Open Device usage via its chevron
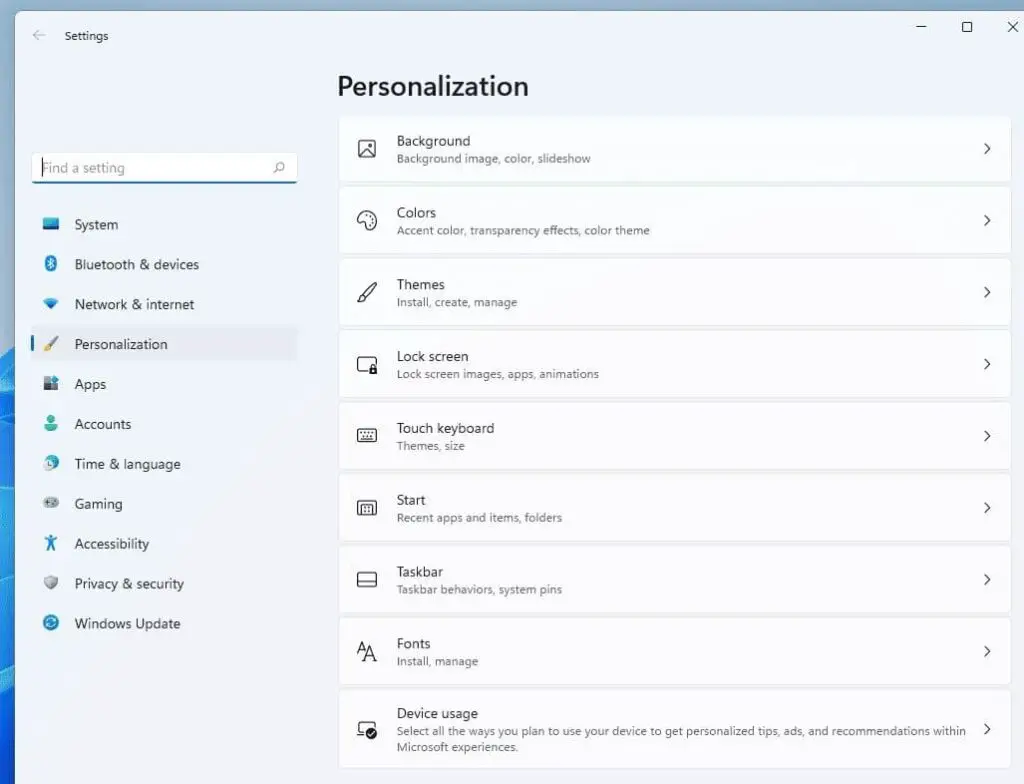Image resolution: width=1024 pixels, height=784 pixels. [986, 730]
